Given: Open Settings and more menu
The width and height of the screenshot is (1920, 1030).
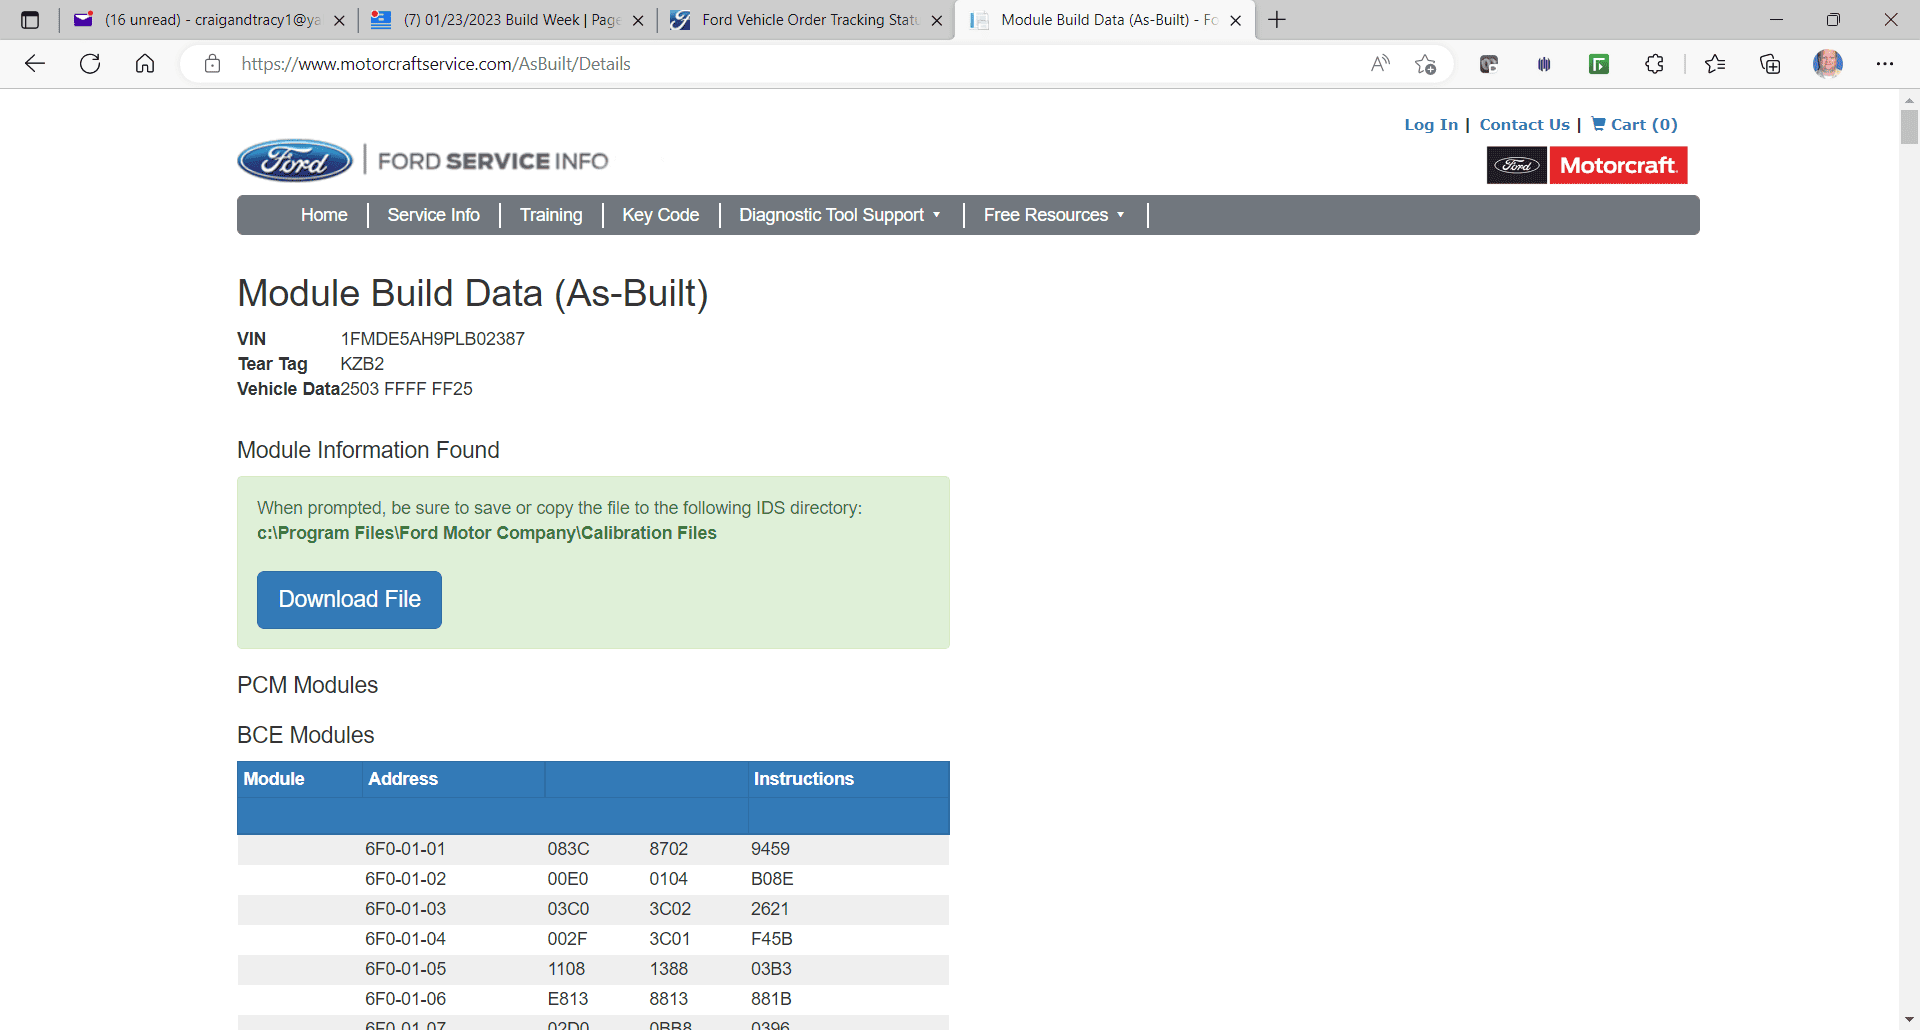Looking at the screenshot, I should click(x=1885, y=64).
